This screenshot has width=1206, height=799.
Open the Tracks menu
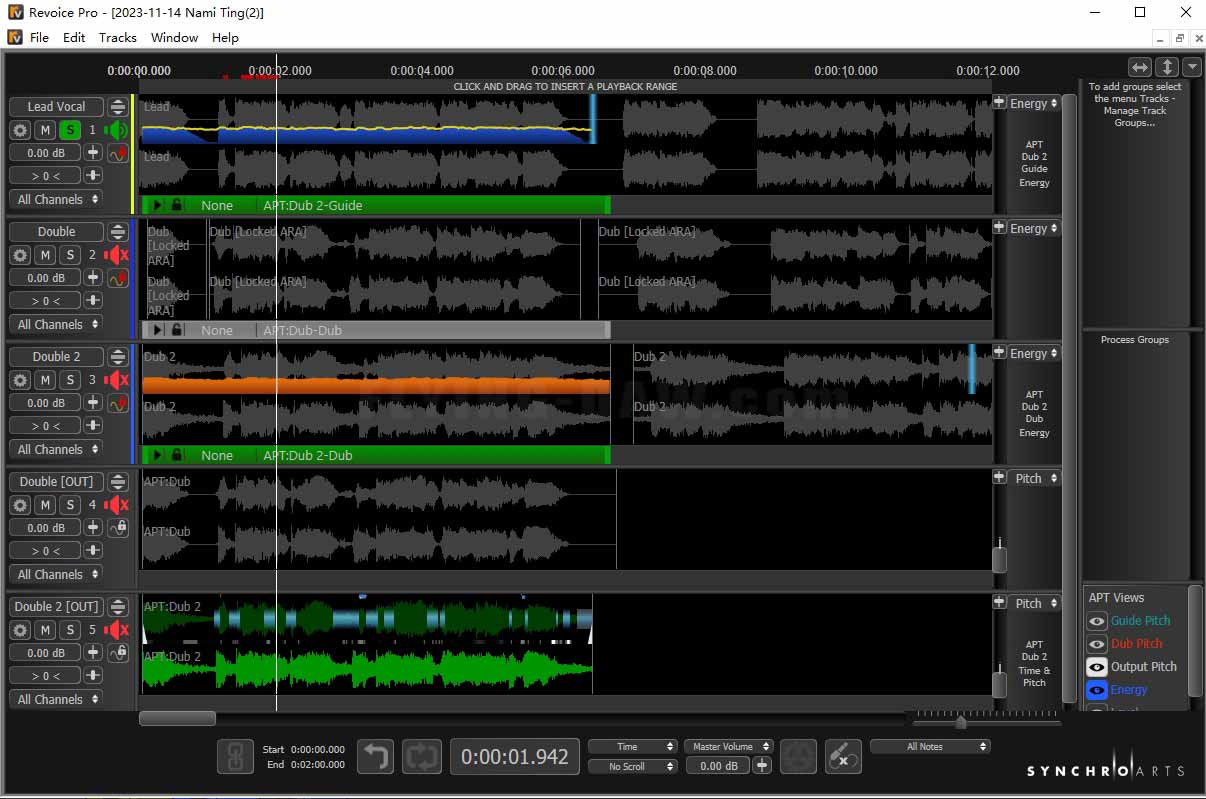pos(117,37)
